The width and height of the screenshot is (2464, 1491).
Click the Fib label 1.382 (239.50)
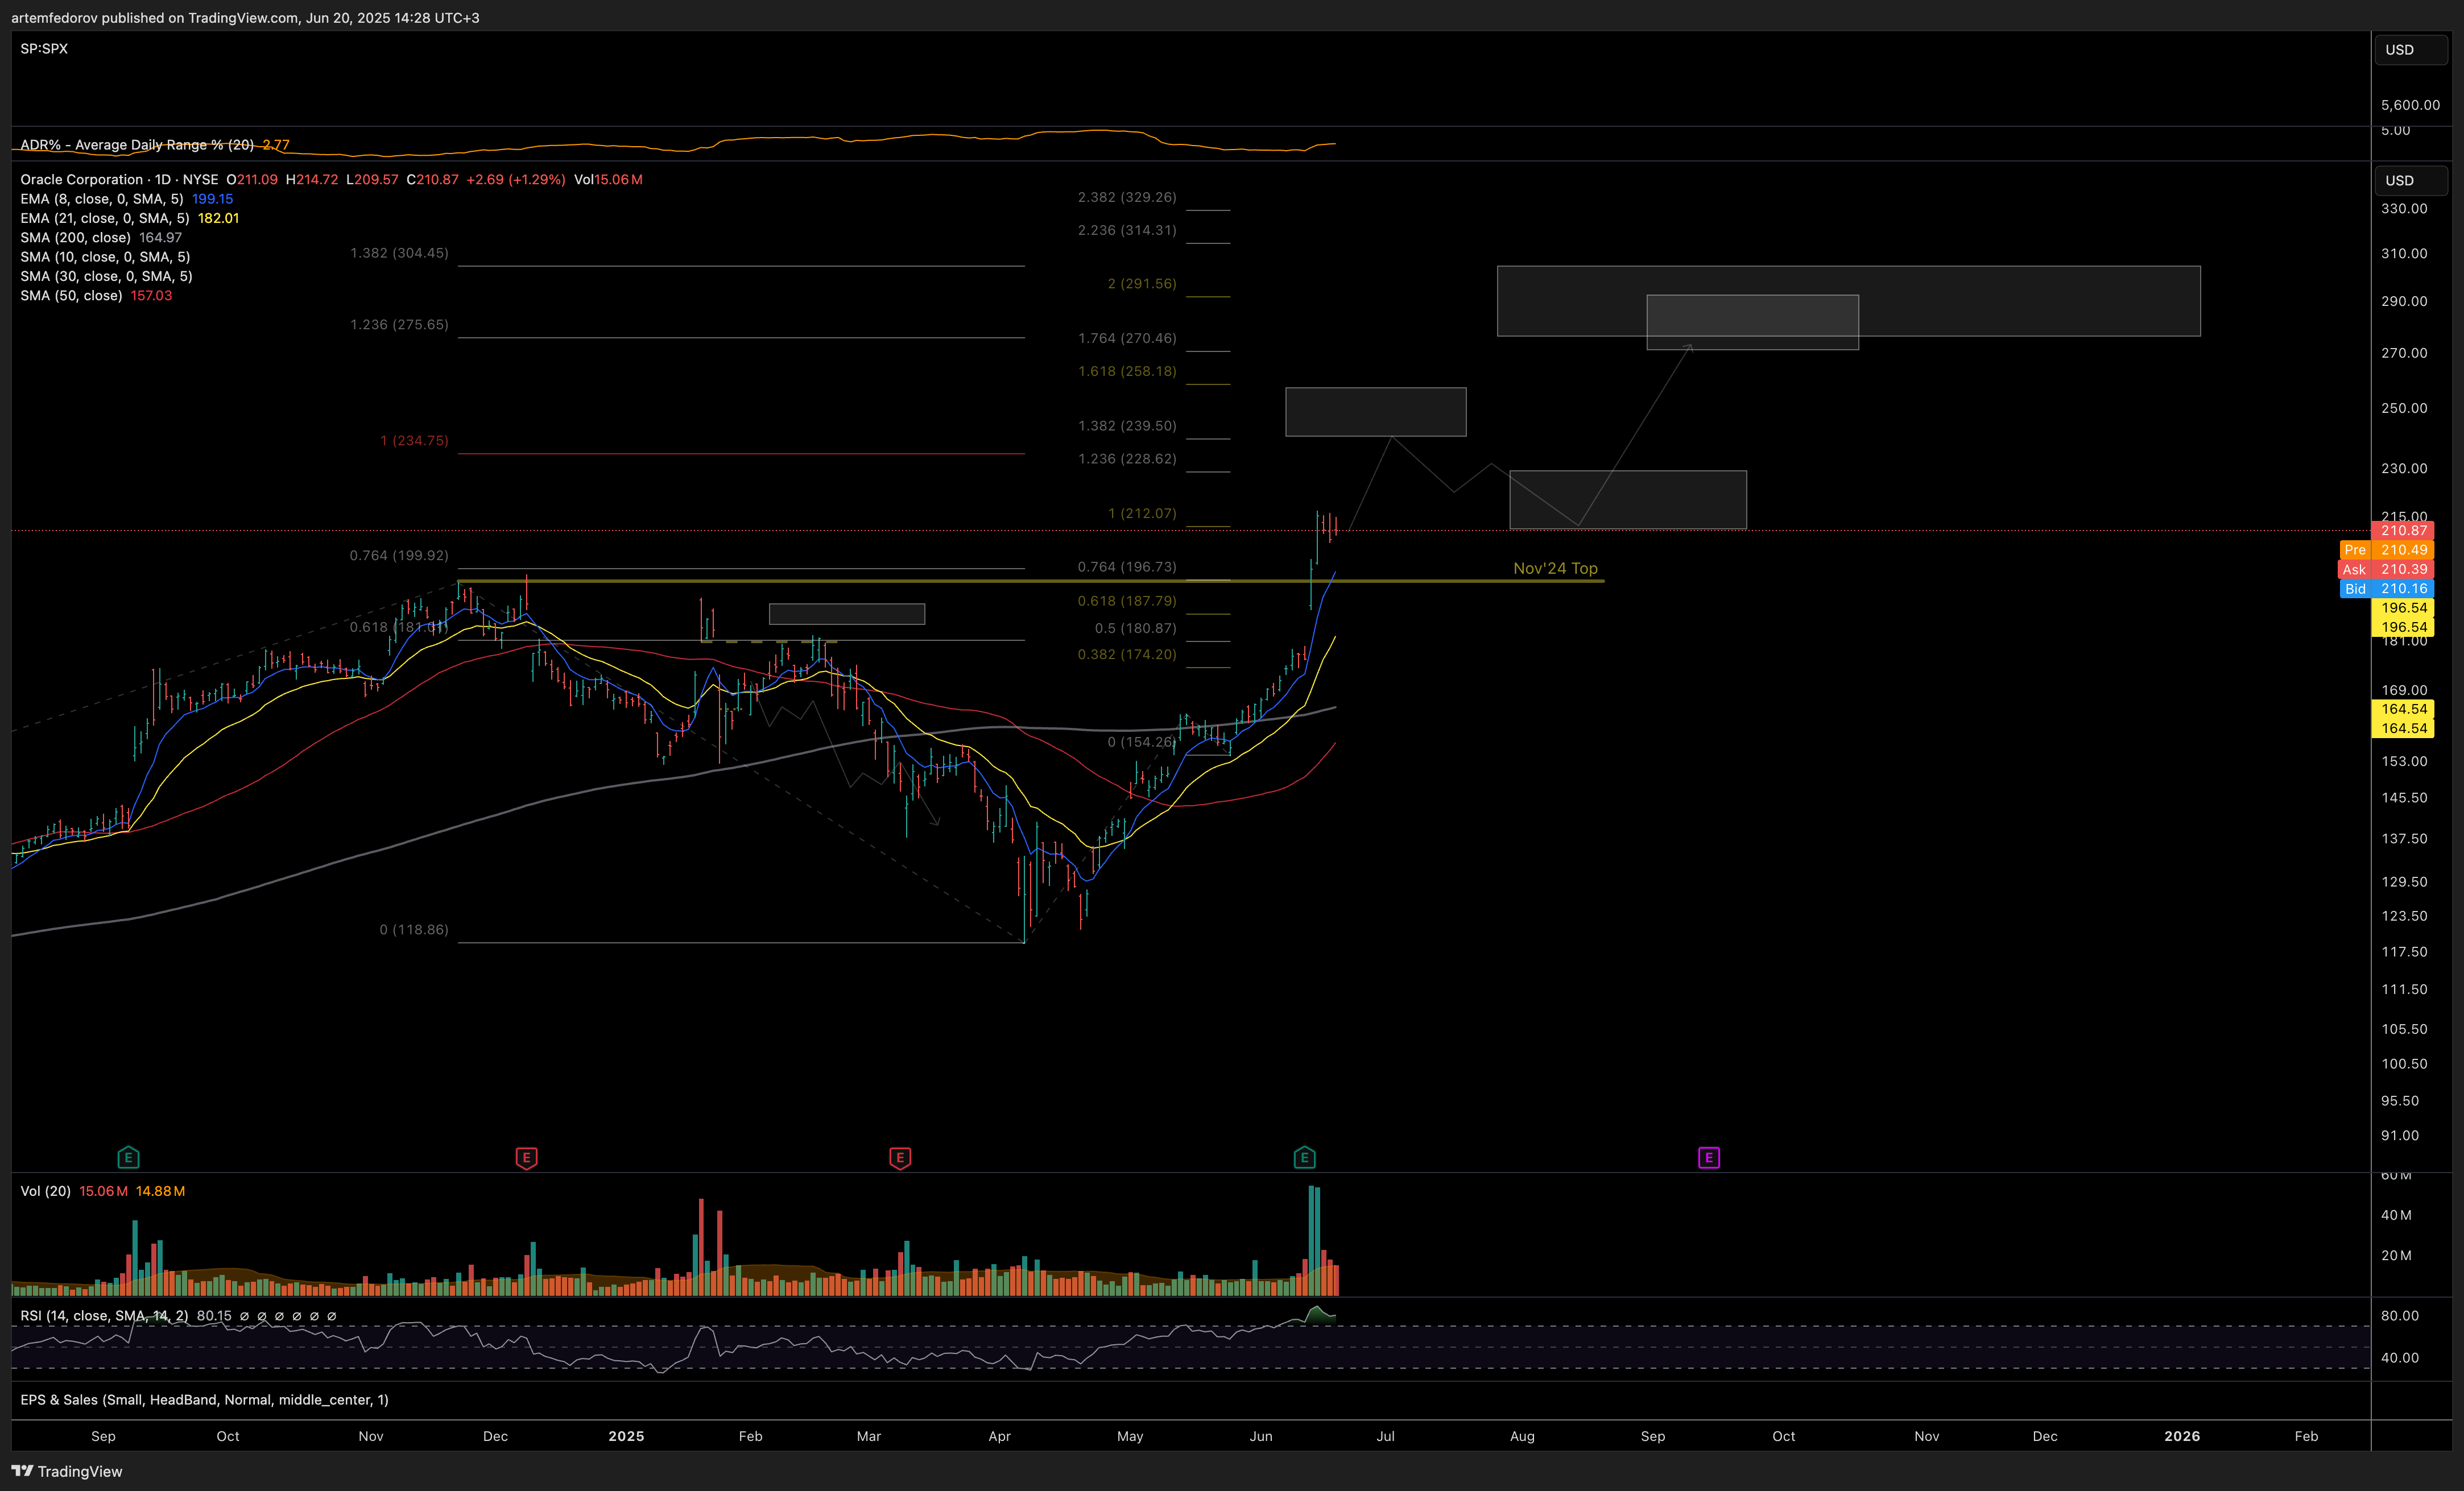[x=1127, y=426]
